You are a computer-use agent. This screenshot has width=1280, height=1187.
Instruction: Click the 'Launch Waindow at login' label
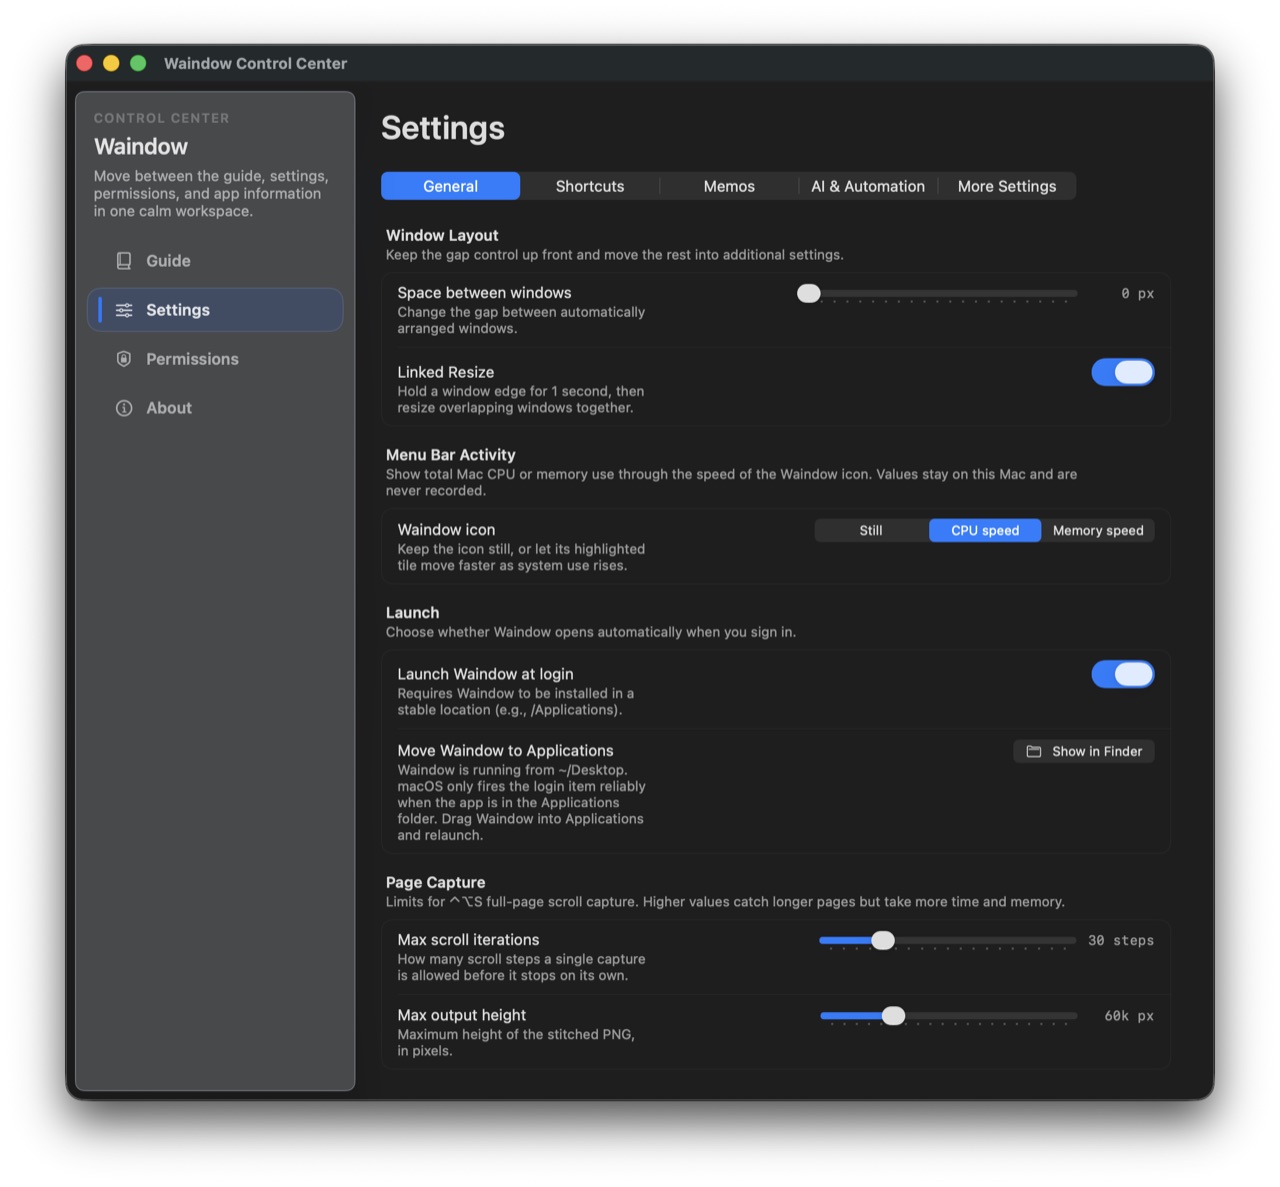(x=485, y=674)
